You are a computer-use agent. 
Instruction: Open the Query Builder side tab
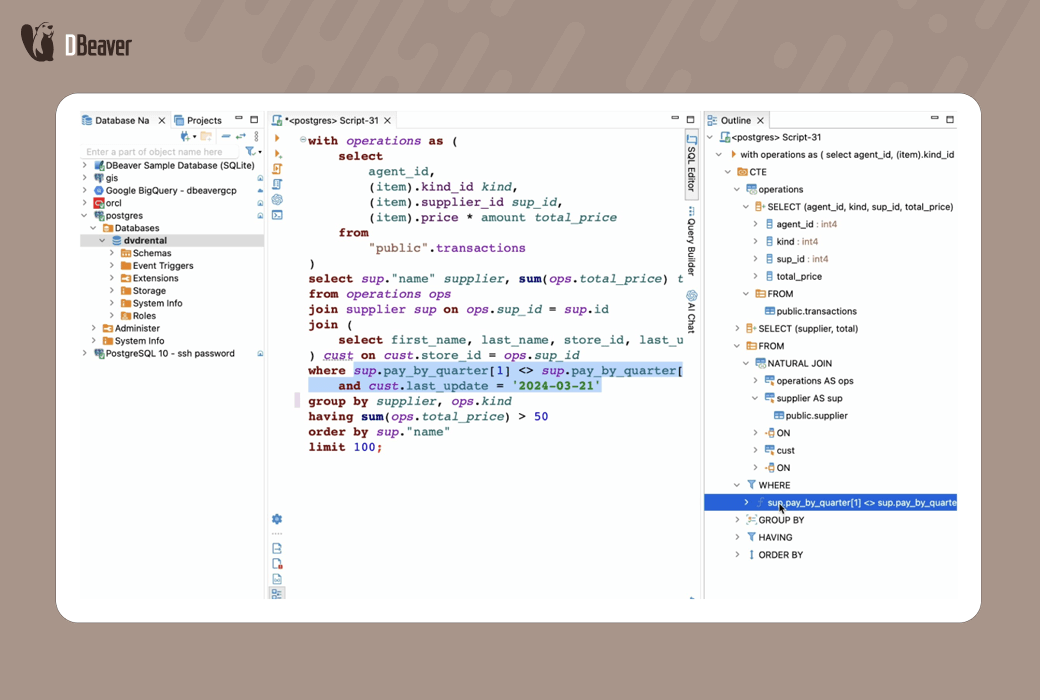coord(691,240)
